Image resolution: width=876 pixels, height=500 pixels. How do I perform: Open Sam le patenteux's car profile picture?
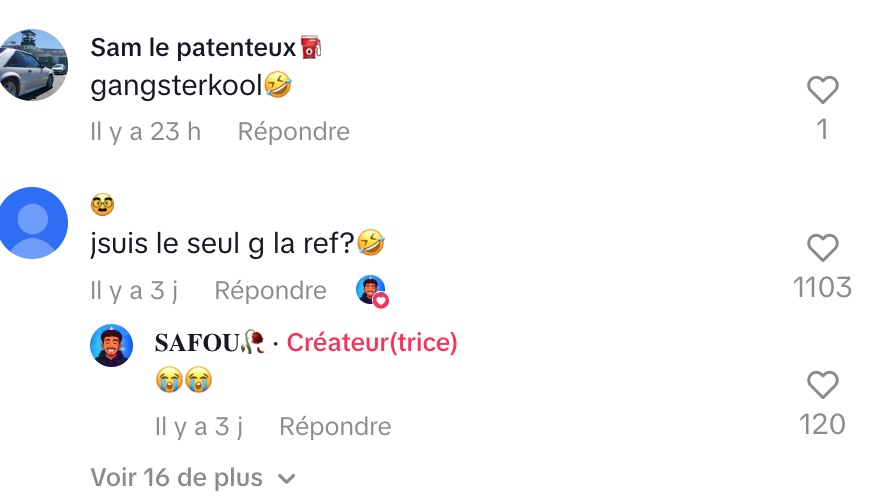pos(34,65)
